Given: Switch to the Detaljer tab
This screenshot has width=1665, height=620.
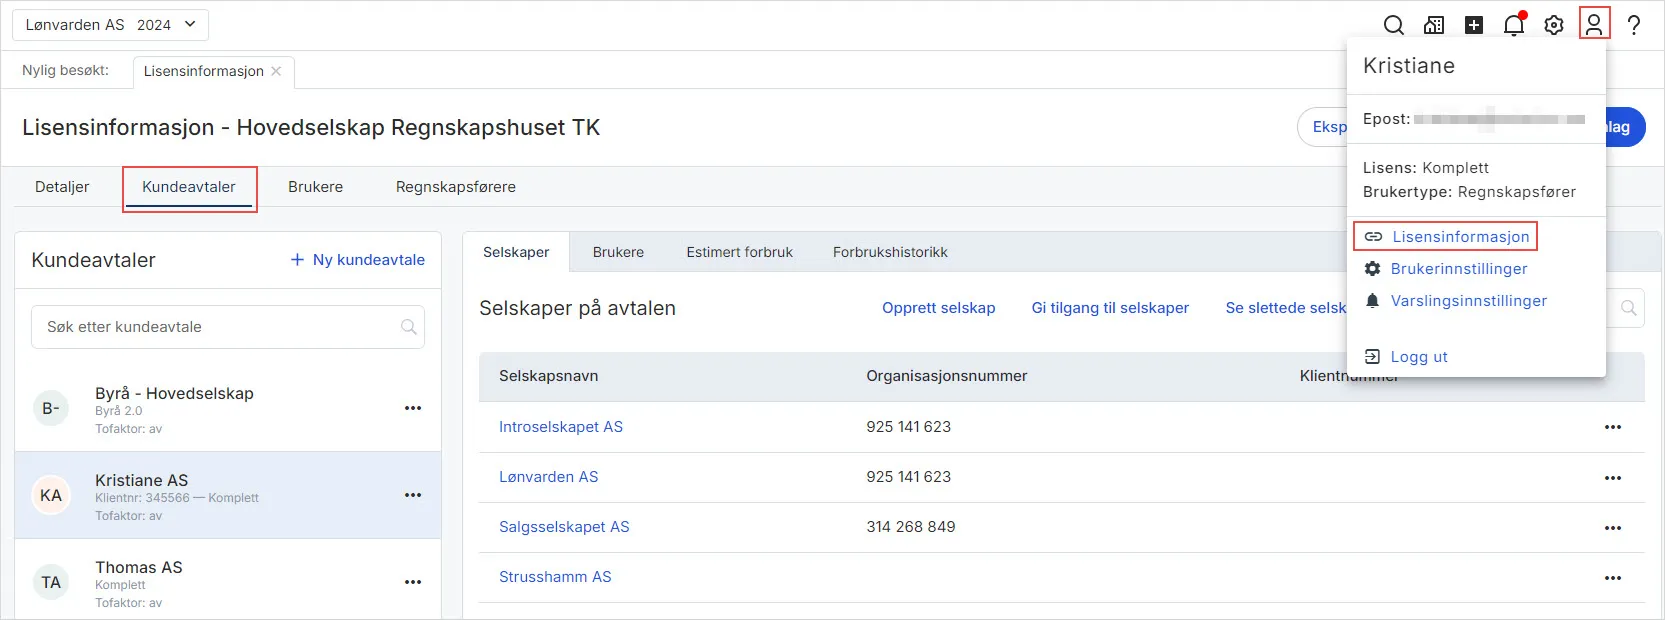Looking at the screenshot, I should coord(62,187).
